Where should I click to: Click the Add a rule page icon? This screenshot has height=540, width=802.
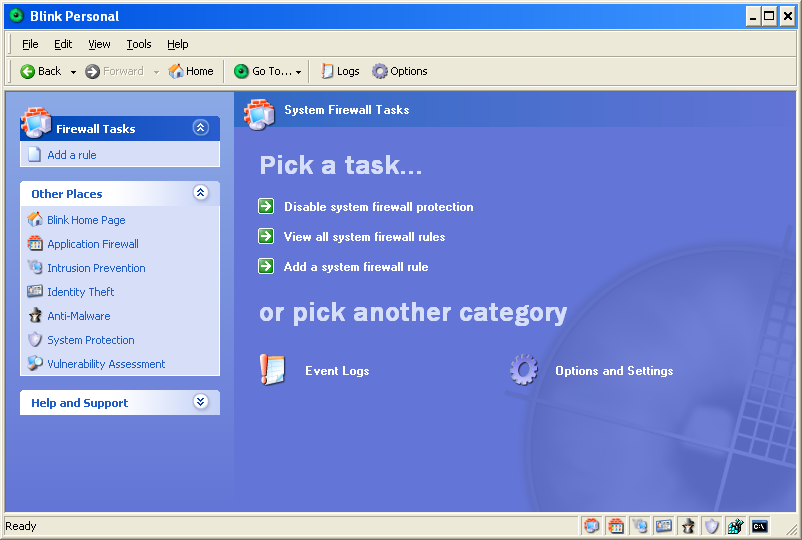click(34, 154)
